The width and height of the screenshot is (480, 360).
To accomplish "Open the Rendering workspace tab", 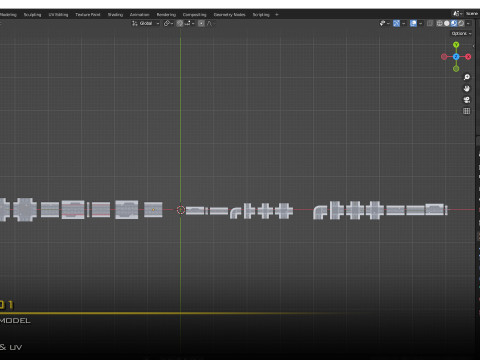I will point(166,15).
